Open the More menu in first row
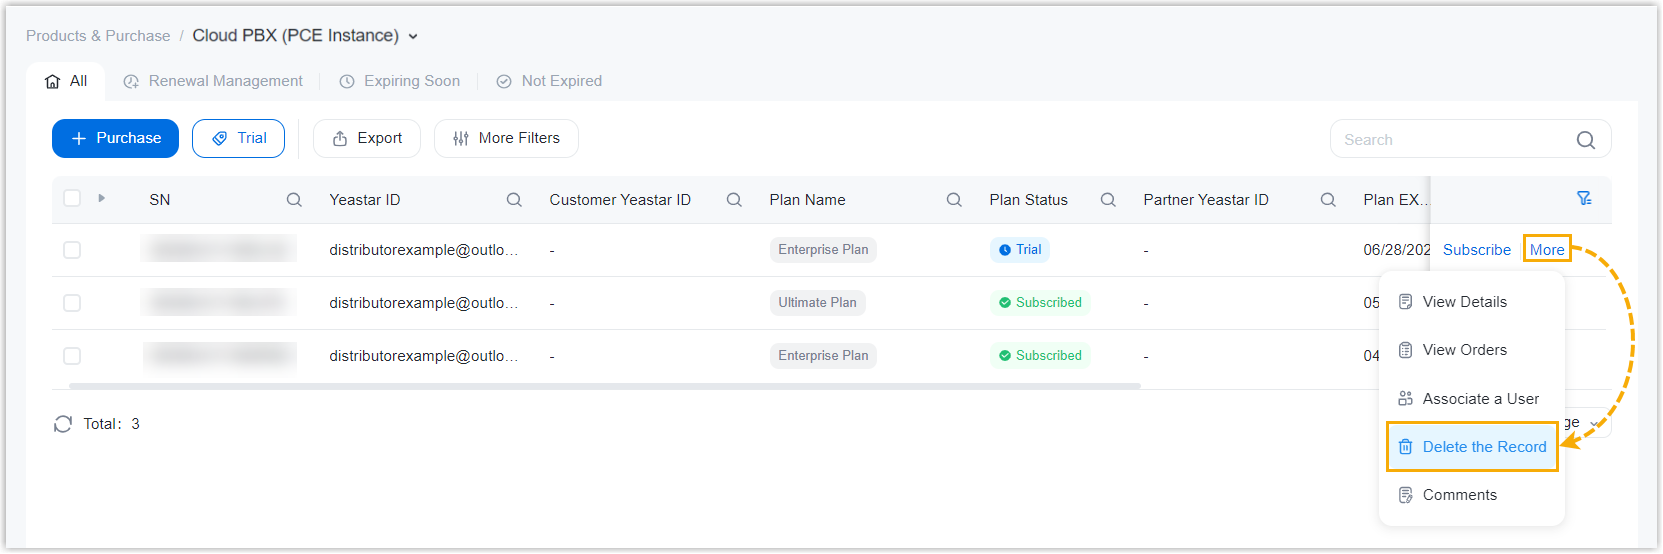The image size is (1663, 554). tap(1546, 250)
